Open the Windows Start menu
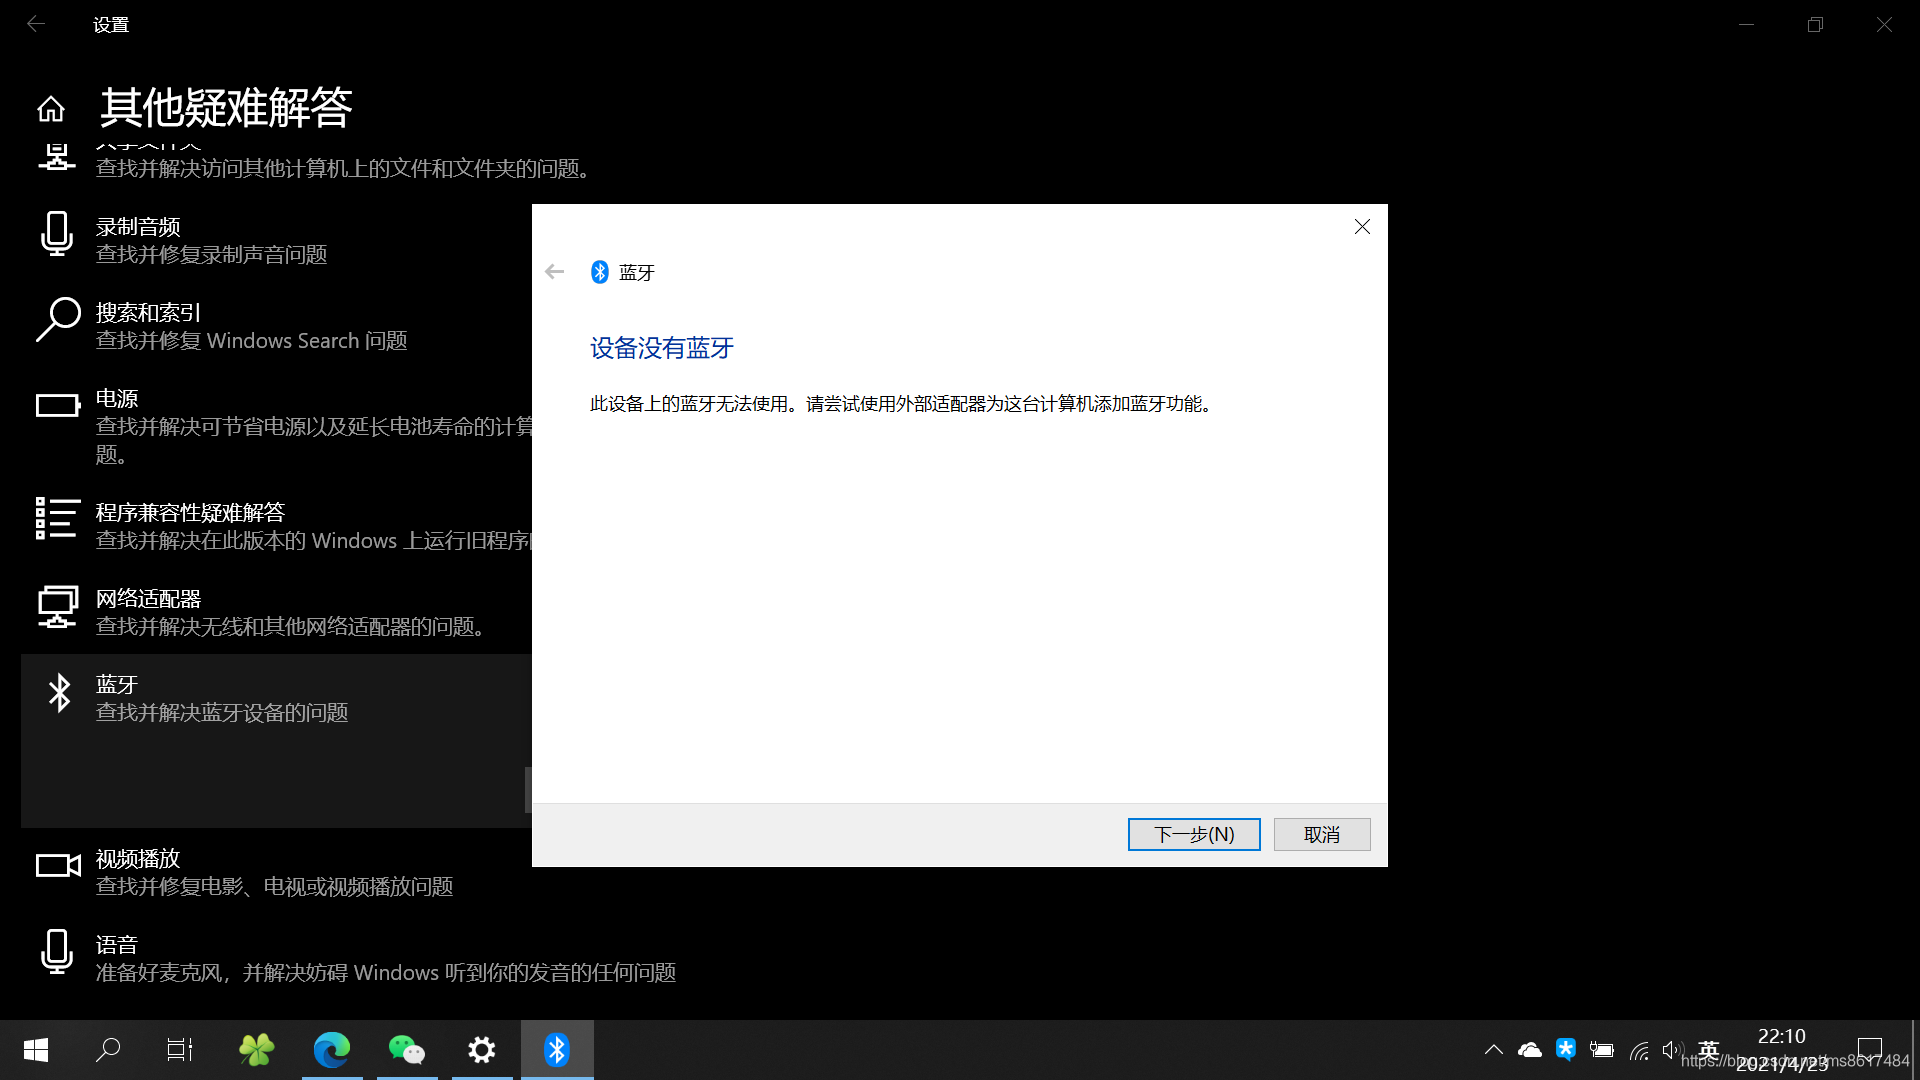This screenshot has height=1080, width=1920. point(36,1050)
